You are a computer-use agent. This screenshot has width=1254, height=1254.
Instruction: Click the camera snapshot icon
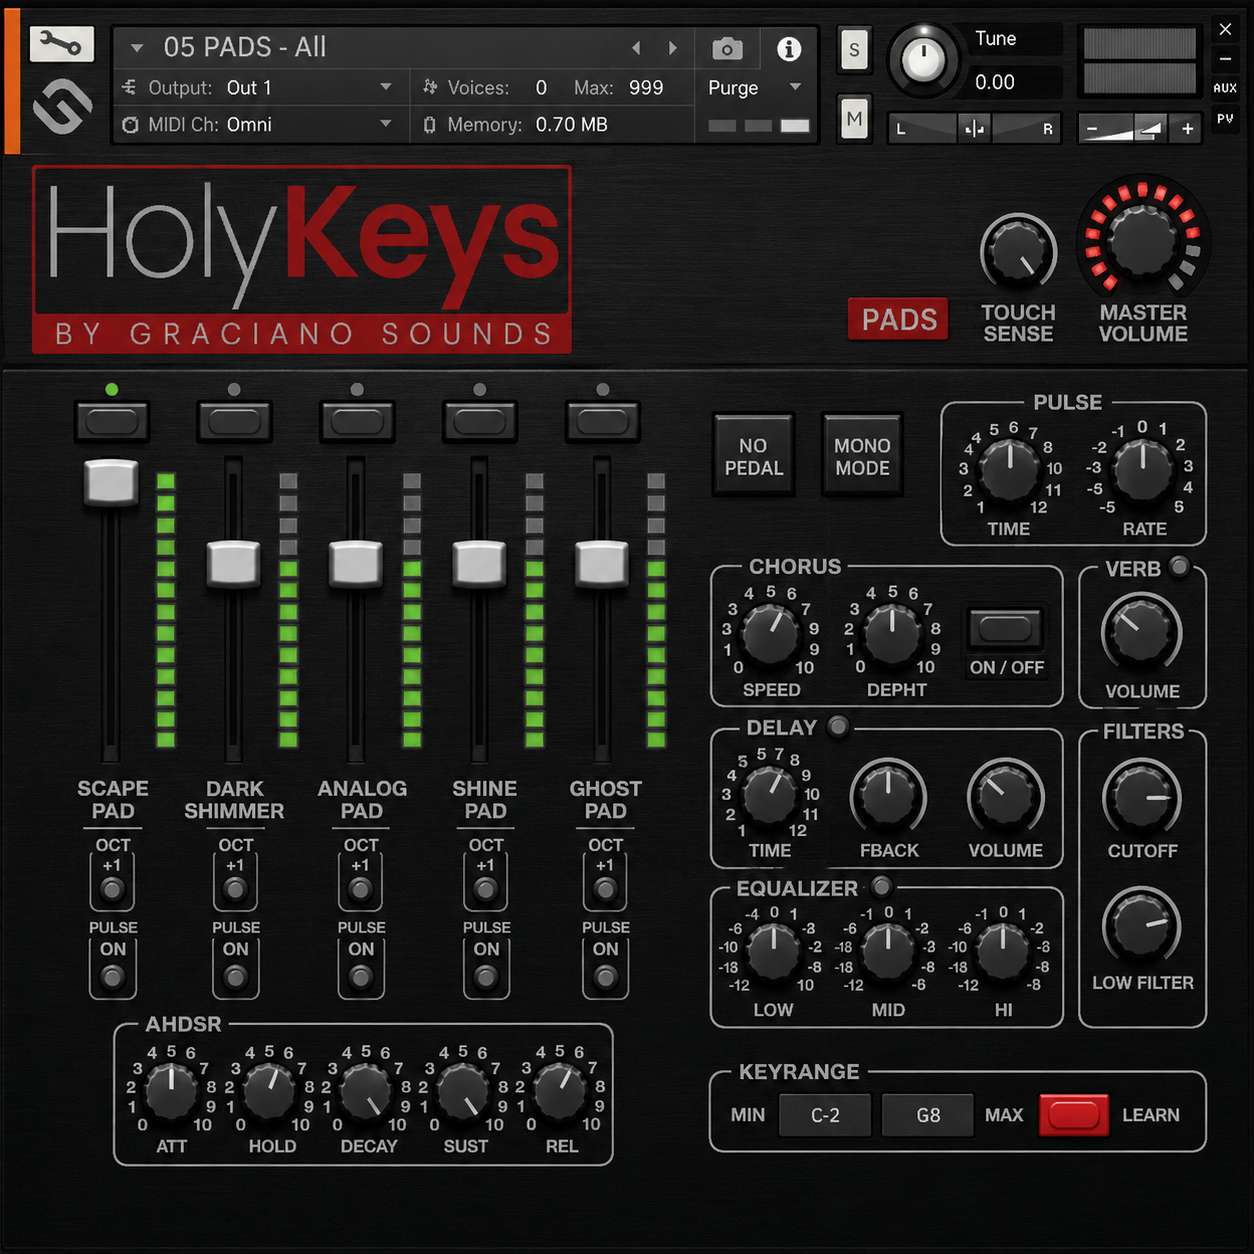(x=727, y=48)
